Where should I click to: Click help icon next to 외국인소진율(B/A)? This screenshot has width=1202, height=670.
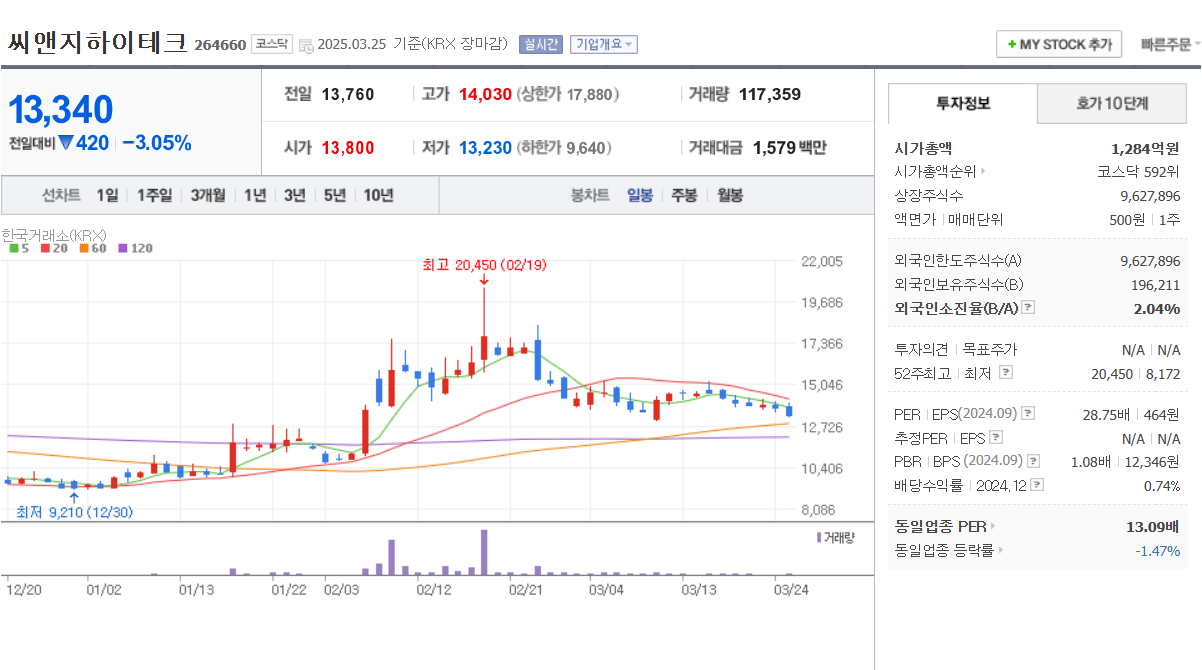point(1028,308)
